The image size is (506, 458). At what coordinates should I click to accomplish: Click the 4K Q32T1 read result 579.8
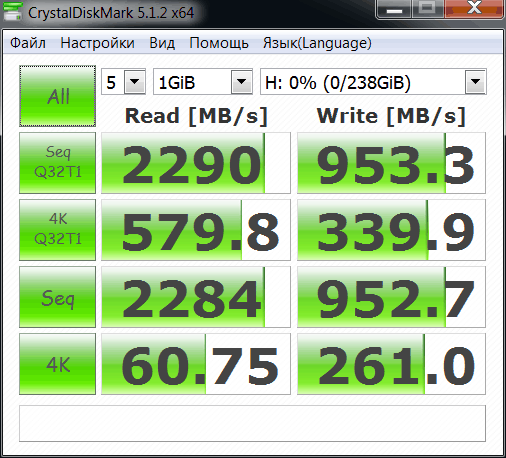pos(196,230)
